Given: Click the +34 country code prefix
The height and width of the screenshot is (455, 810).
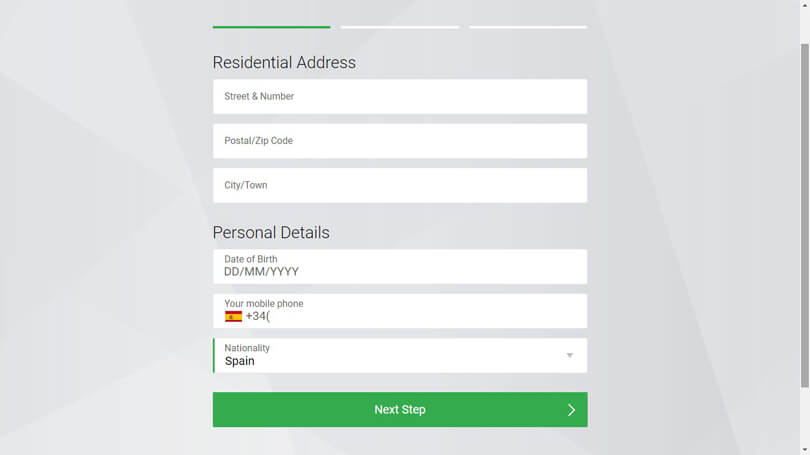Looking at the screenshot, I should [x=256, y=316].
